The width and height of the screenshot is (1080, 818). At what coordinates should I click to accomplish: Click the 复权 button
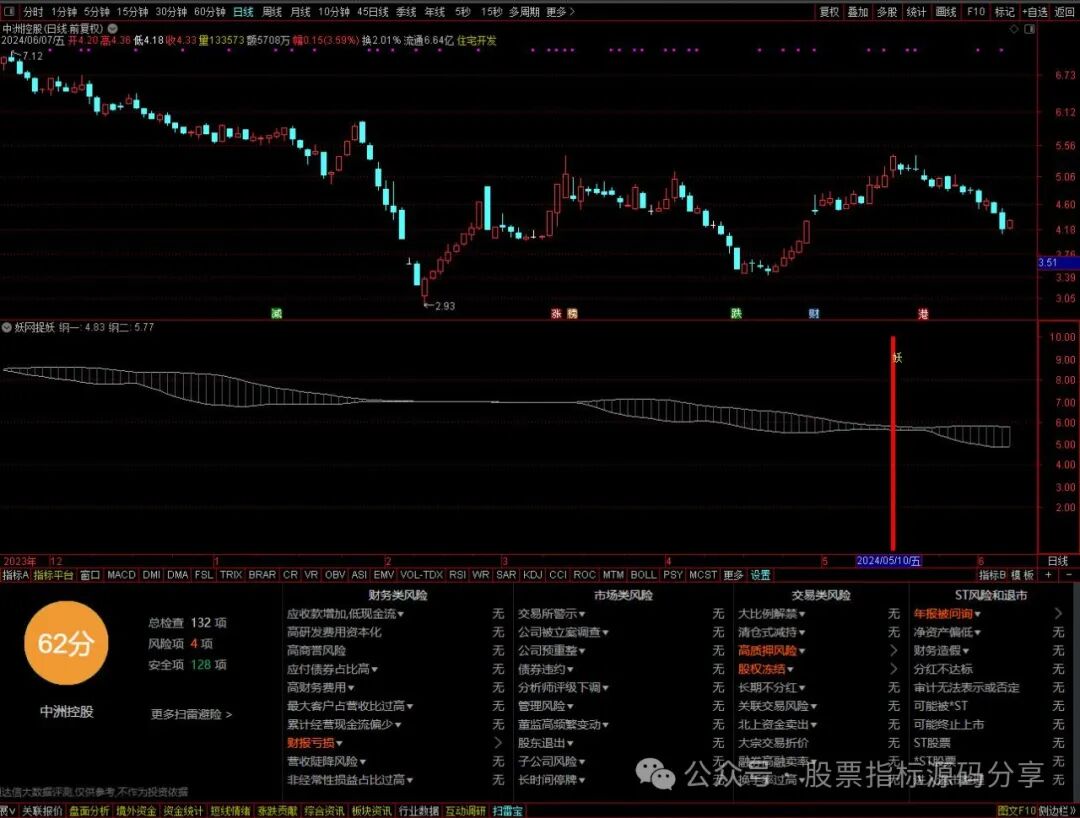tap(829, 12)
